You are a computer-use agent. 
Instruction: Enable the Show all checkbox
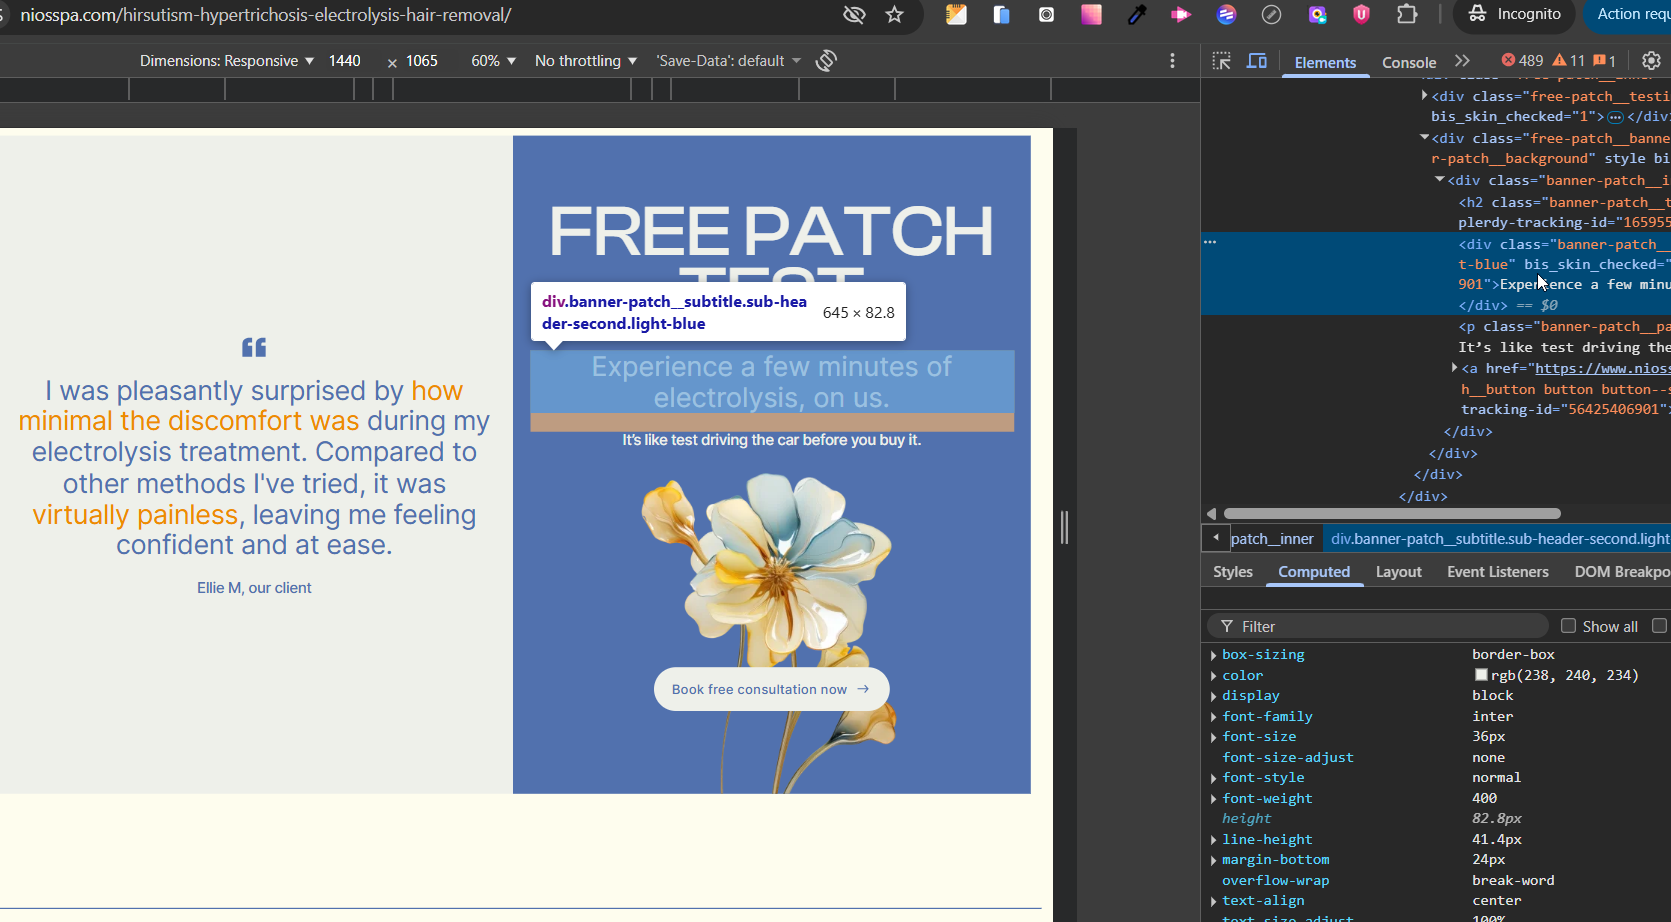point(1568,626)
